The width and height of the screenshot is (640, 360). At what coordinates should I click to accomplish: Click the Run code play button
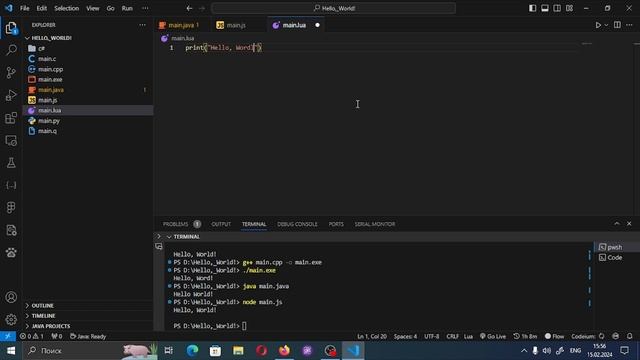(598, 25)
